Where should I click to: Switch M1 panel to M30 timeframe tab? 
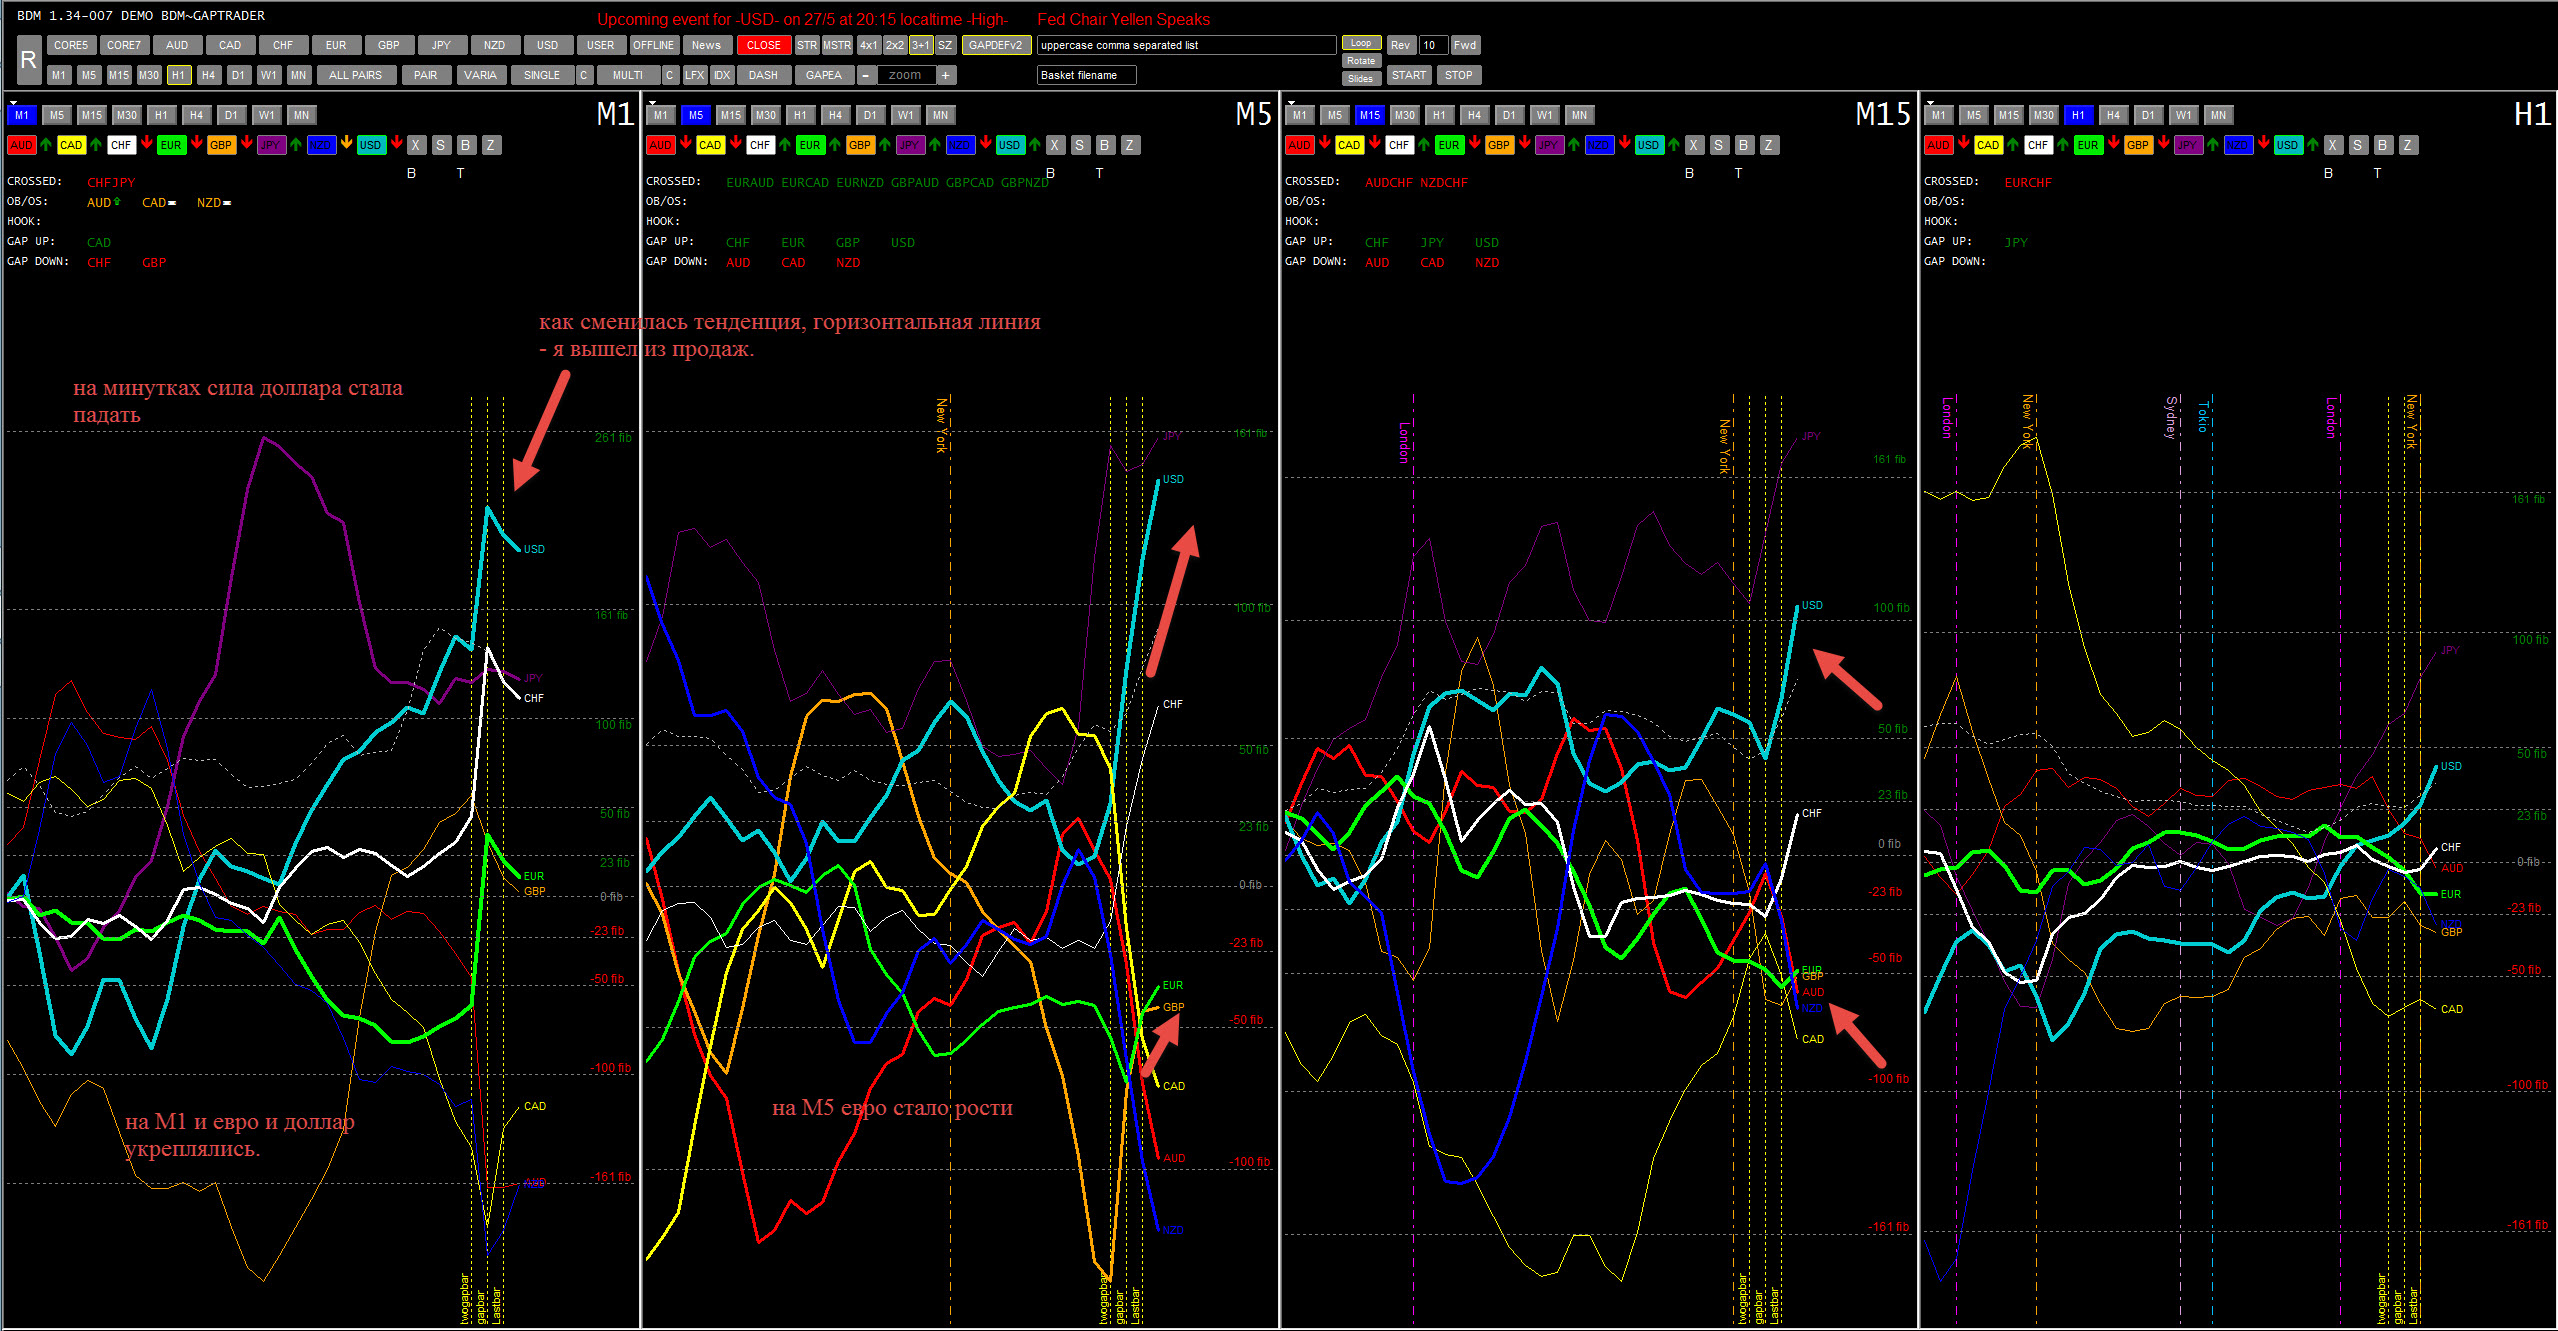(127, 115)
